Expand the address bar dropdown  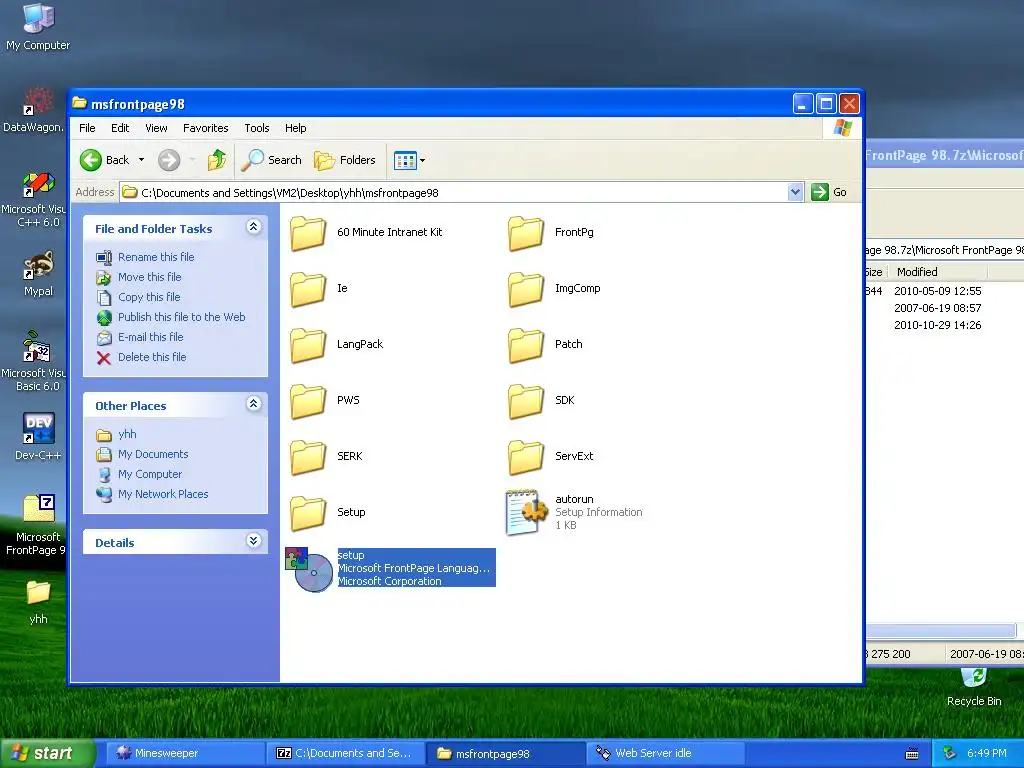tap(795, 192)
